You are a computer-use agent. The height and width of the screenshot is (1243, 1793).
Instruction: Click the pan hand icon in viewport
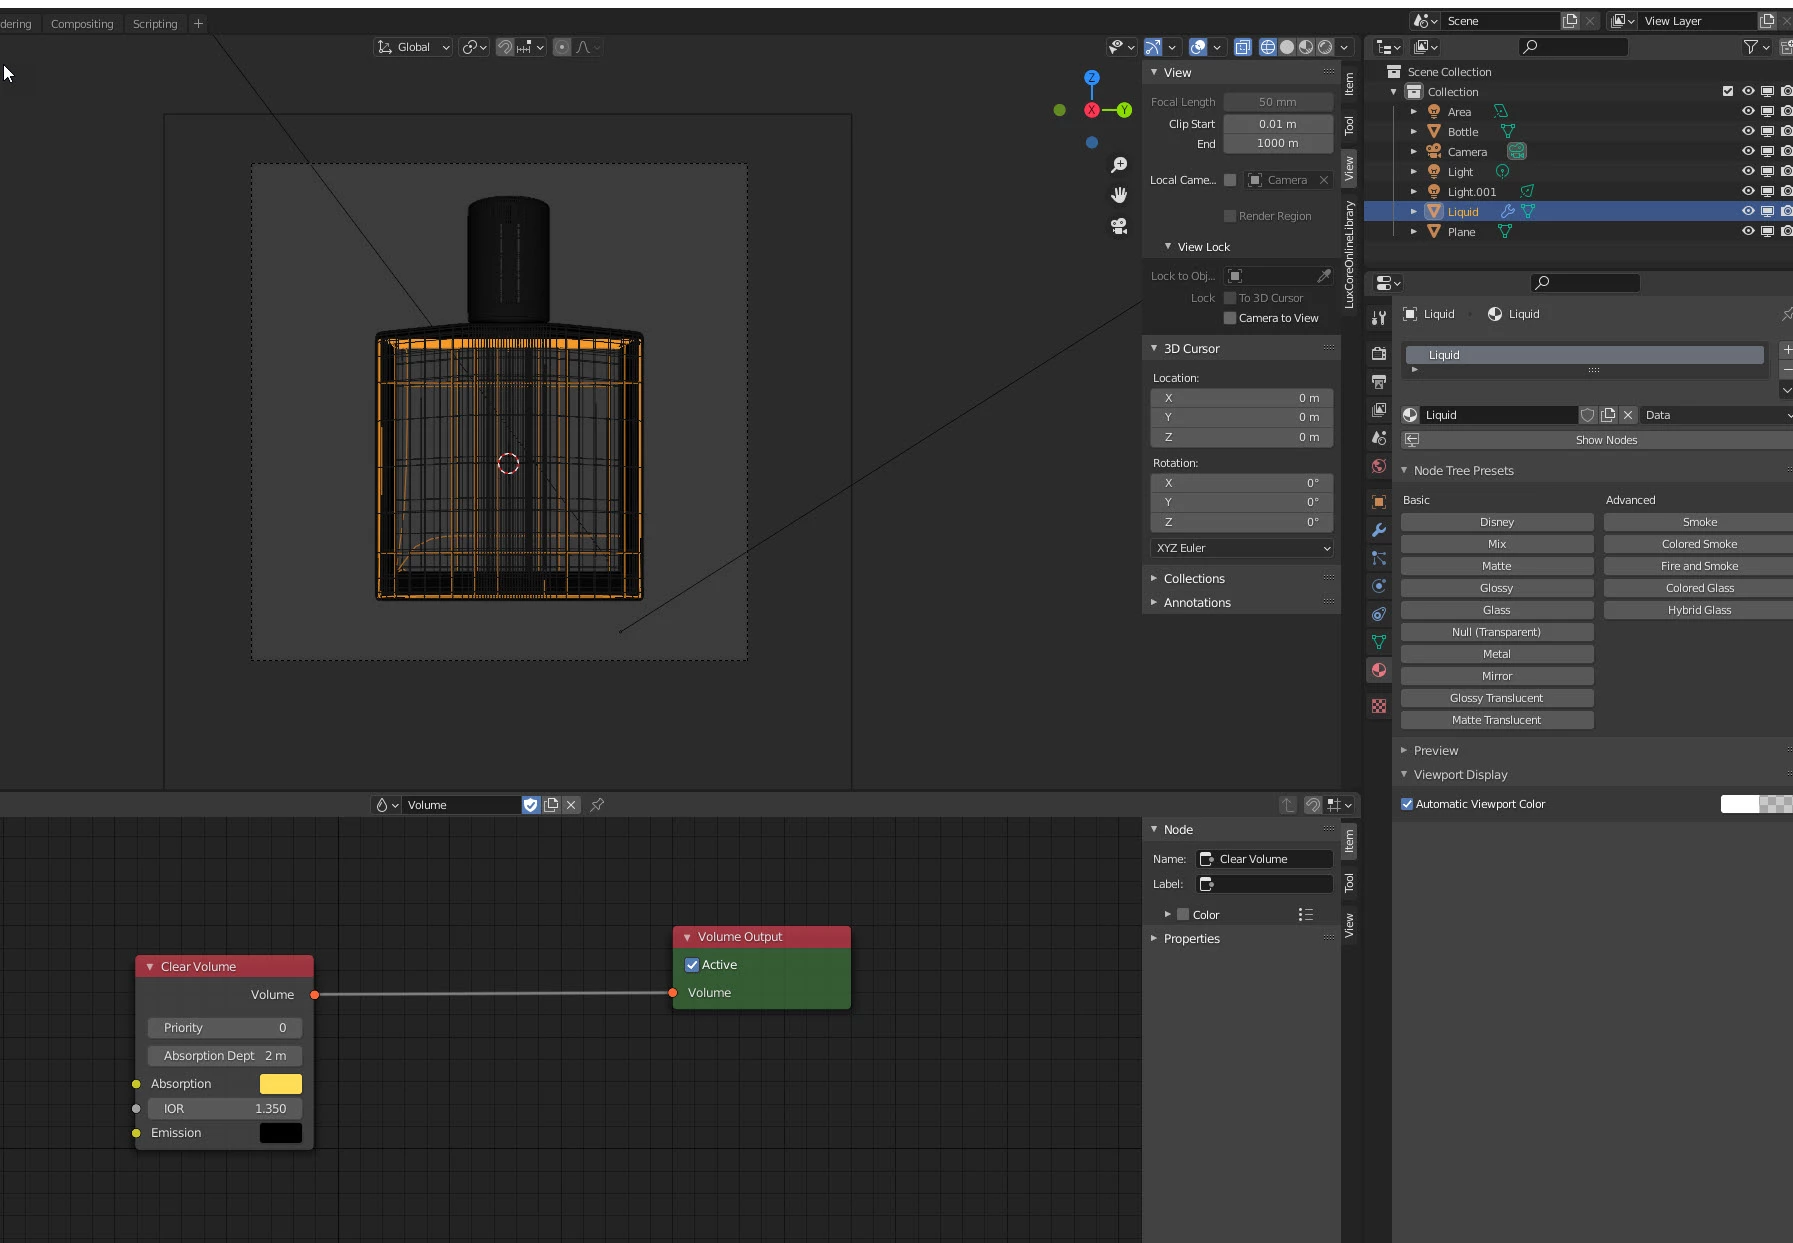tap(1119, 195)
